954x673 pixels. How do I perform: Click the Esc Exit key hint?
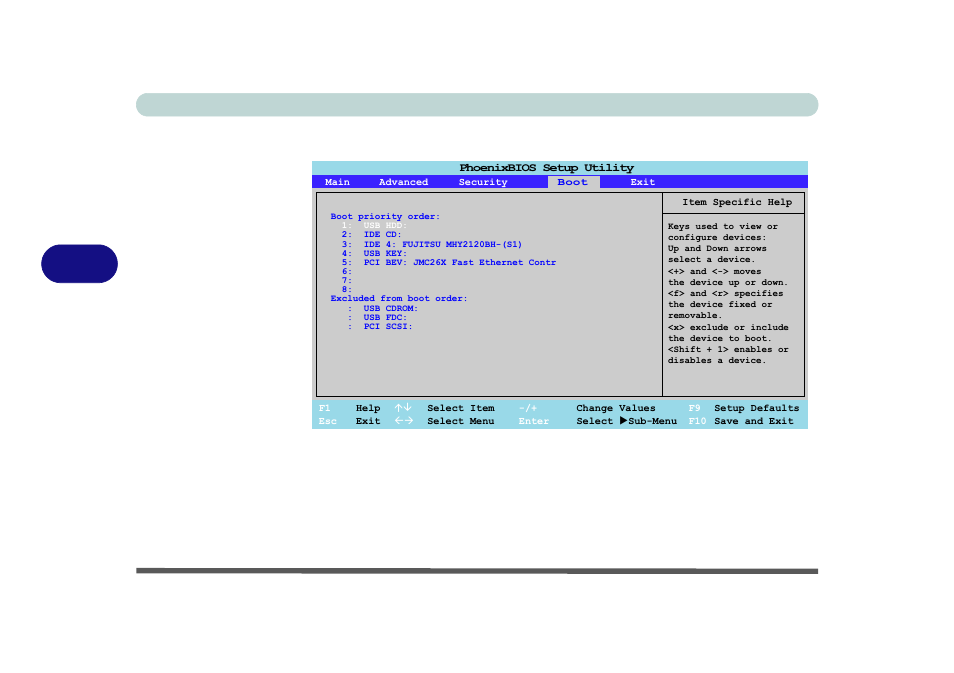349,421
